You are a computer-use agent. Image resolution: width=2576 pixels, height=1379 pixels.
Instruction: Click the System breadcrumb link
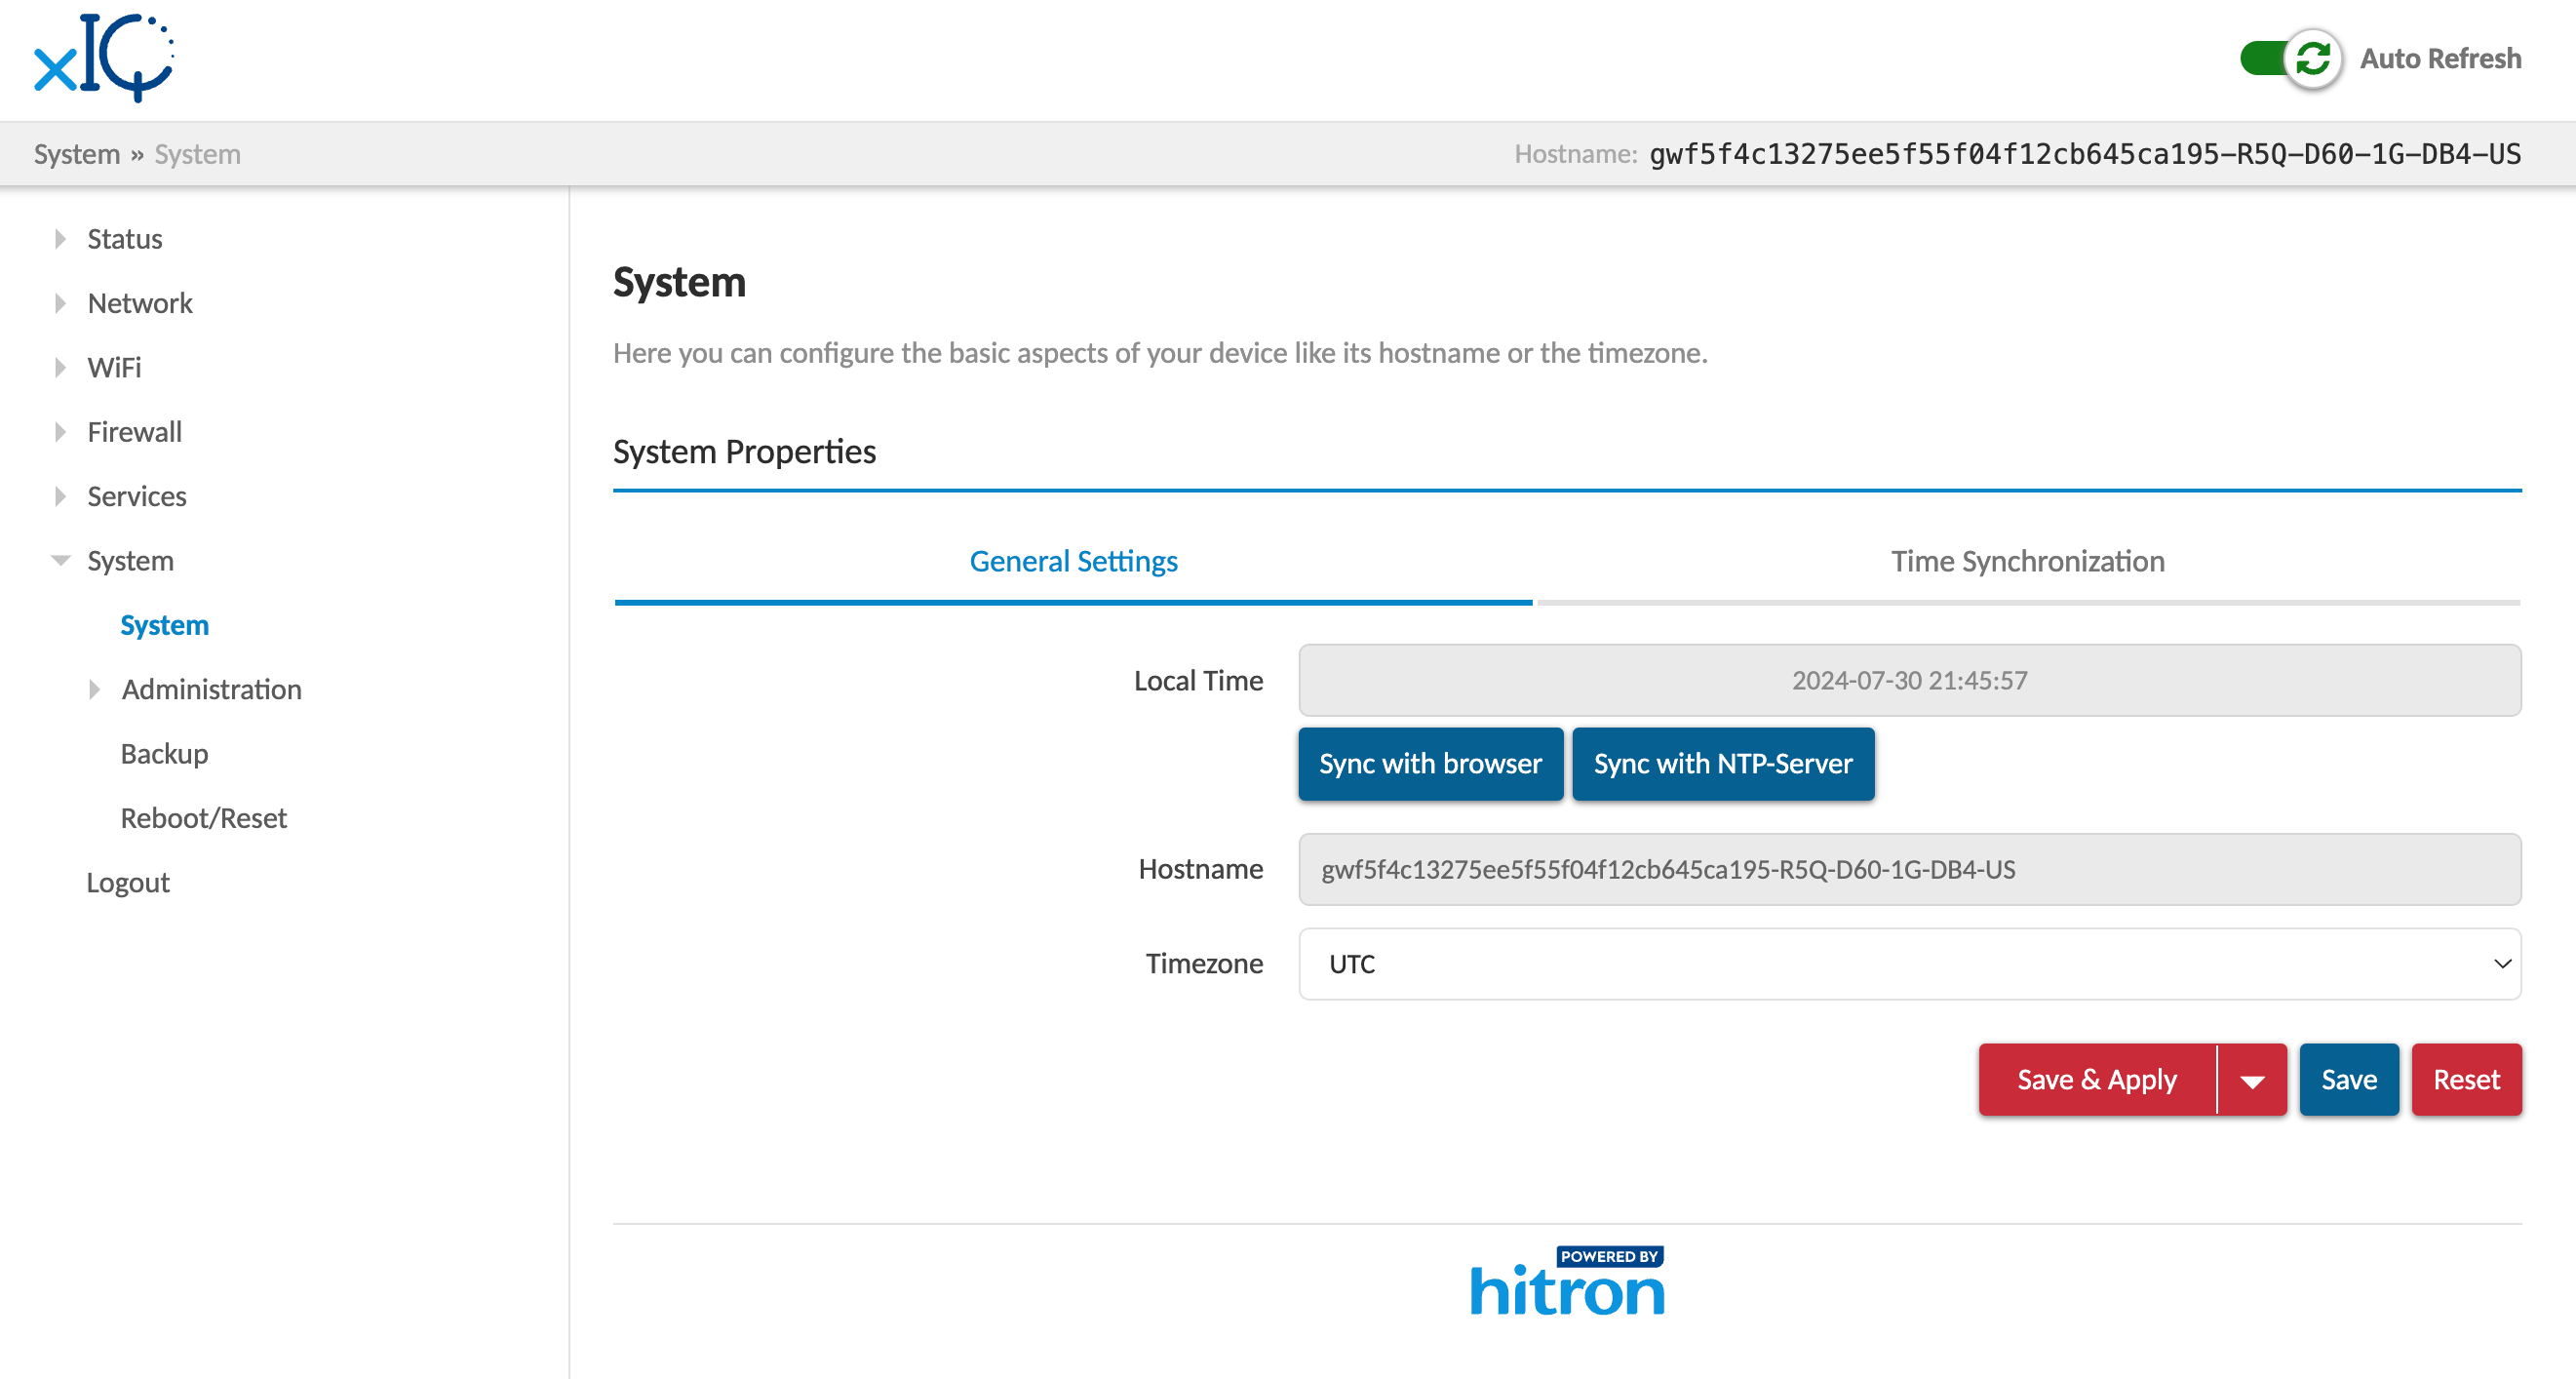[77, 154]
